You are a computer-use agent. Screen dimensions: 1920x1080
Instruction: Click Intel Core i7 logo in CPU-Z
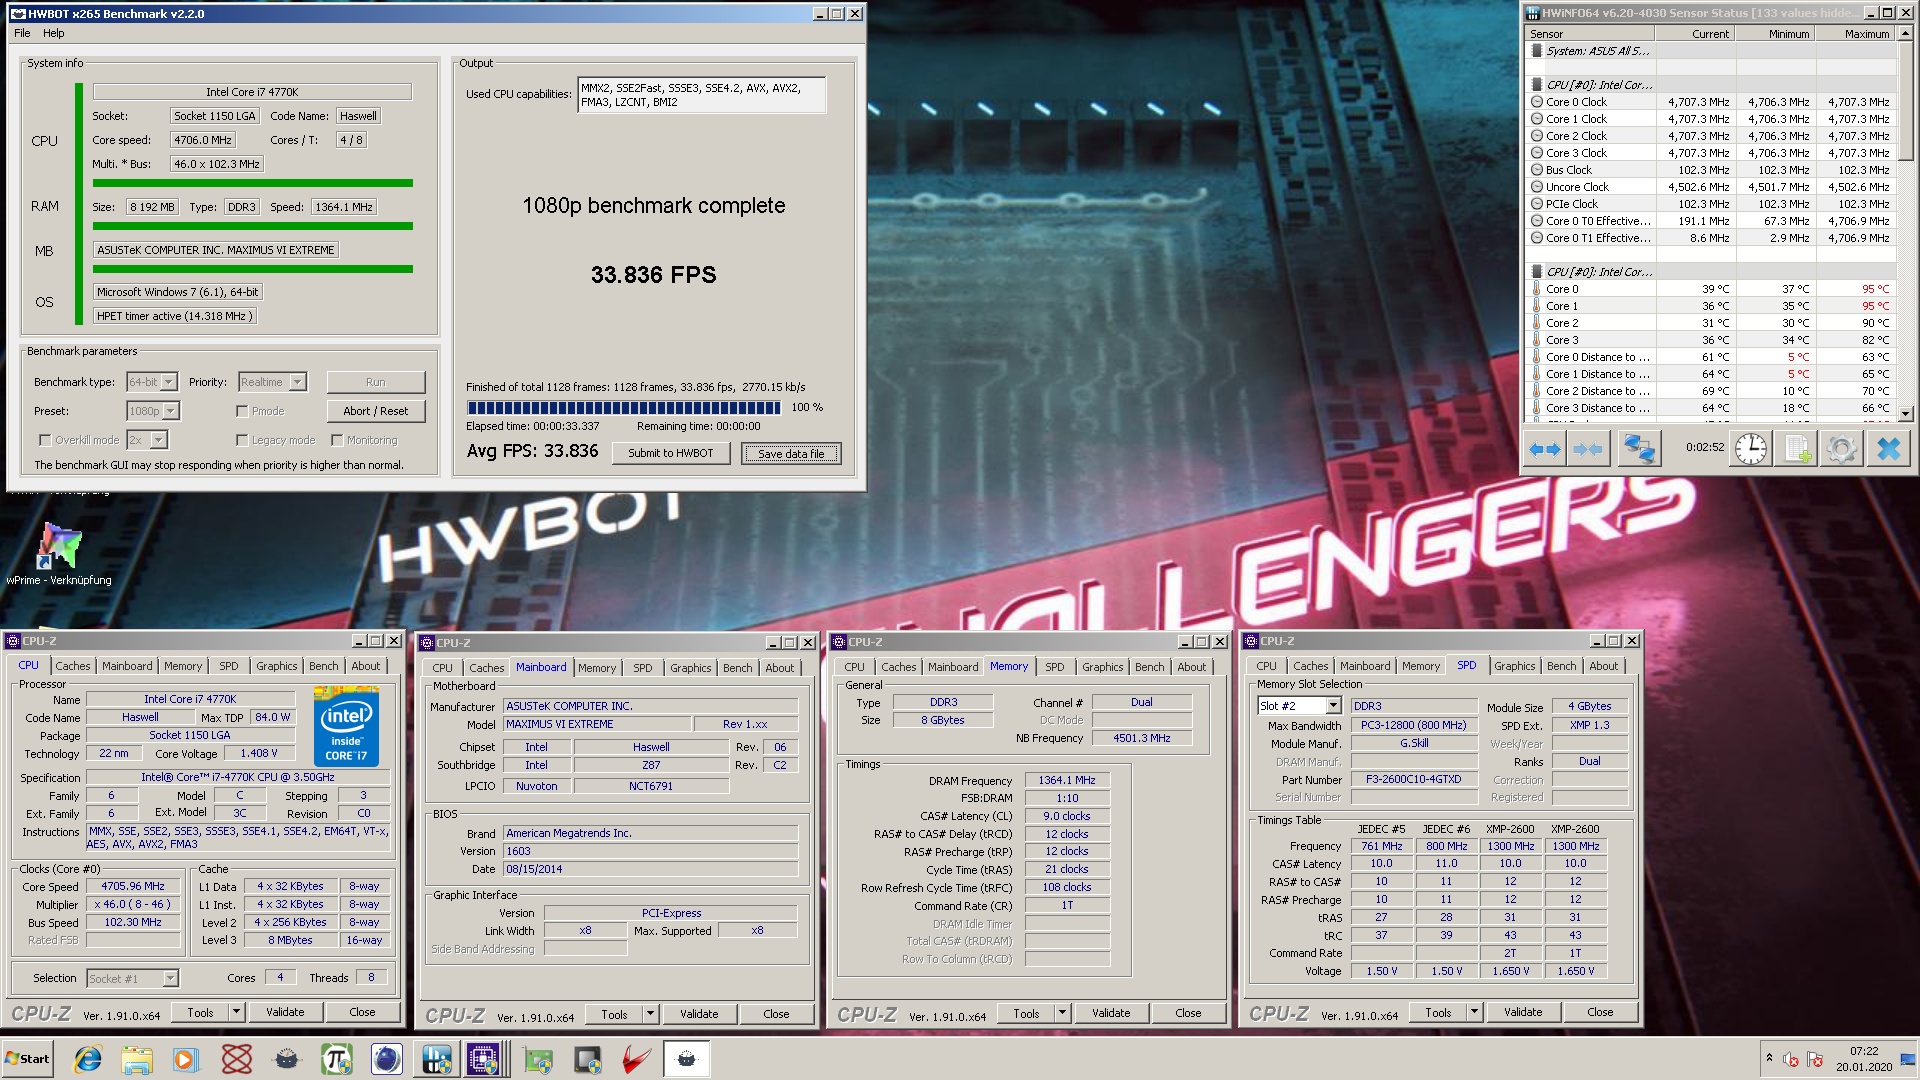[x=346, y=726]
